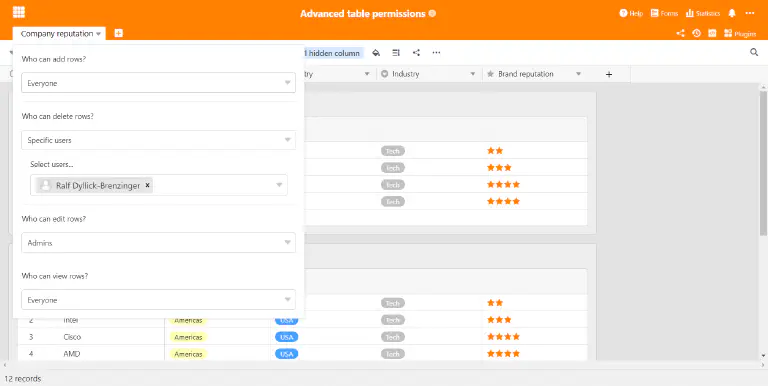Image resolution: width=768 pixels, height=386 pixels.
Task: Open the app grid menu icon
Action: [19, 12]
